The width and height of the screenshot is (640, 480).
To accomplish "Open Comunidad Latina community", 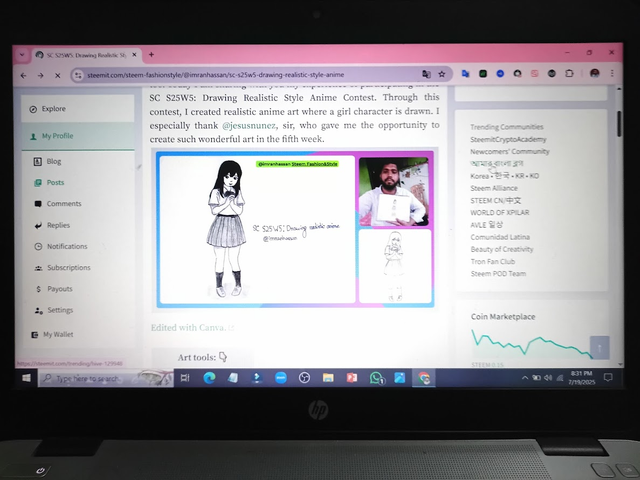I will point(500,237).
